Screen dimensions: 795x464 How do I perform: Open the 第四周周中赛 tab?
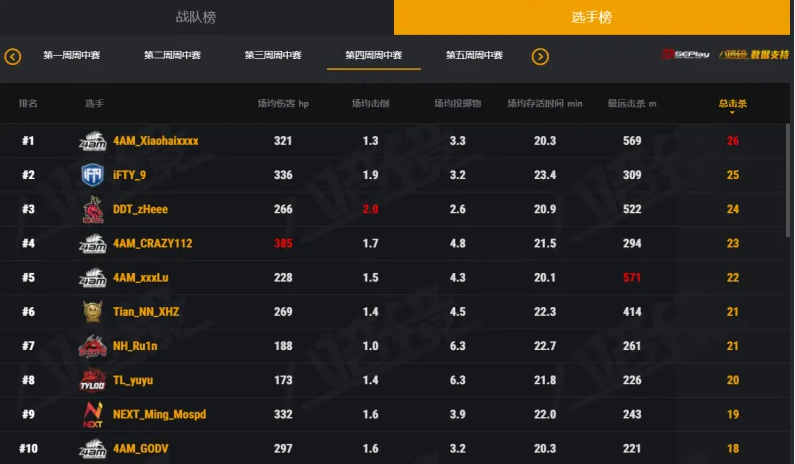(374, 55)
